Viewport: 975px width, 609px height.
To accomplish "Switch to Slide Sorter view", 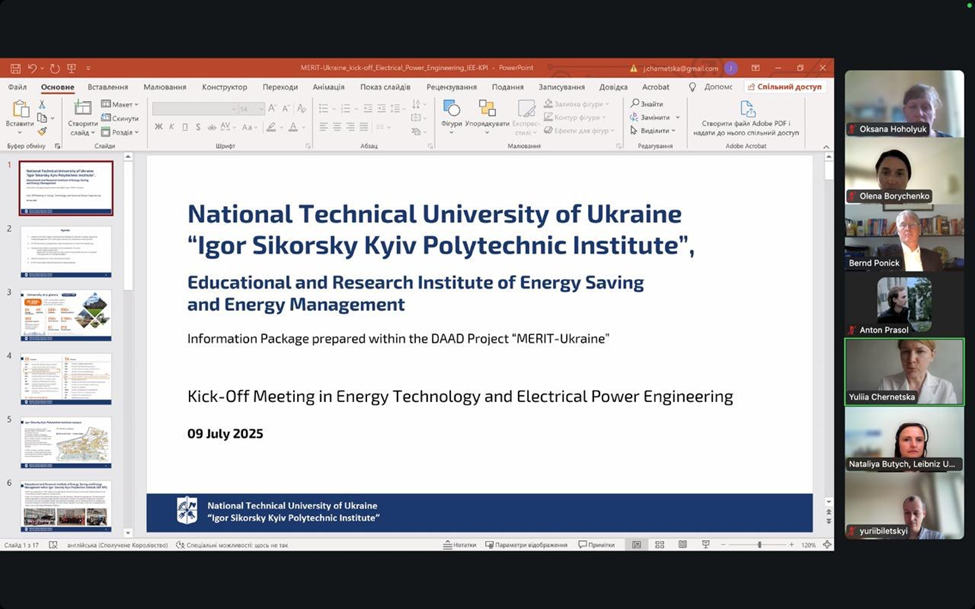I will (x=659, y=544).
